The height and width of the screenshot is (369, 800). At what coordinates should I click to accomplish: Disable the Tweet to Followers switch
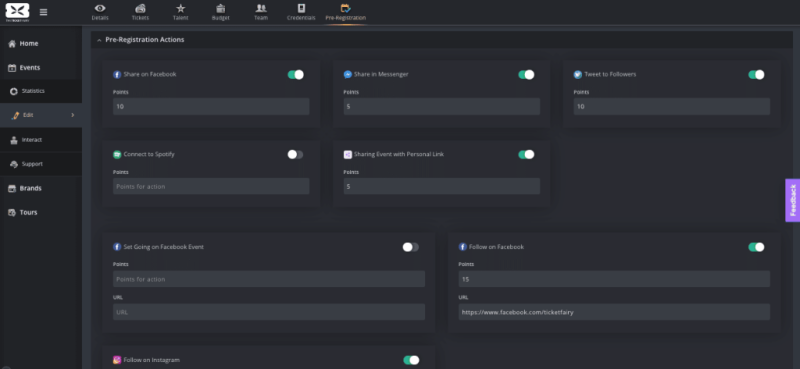coord(756,75)
